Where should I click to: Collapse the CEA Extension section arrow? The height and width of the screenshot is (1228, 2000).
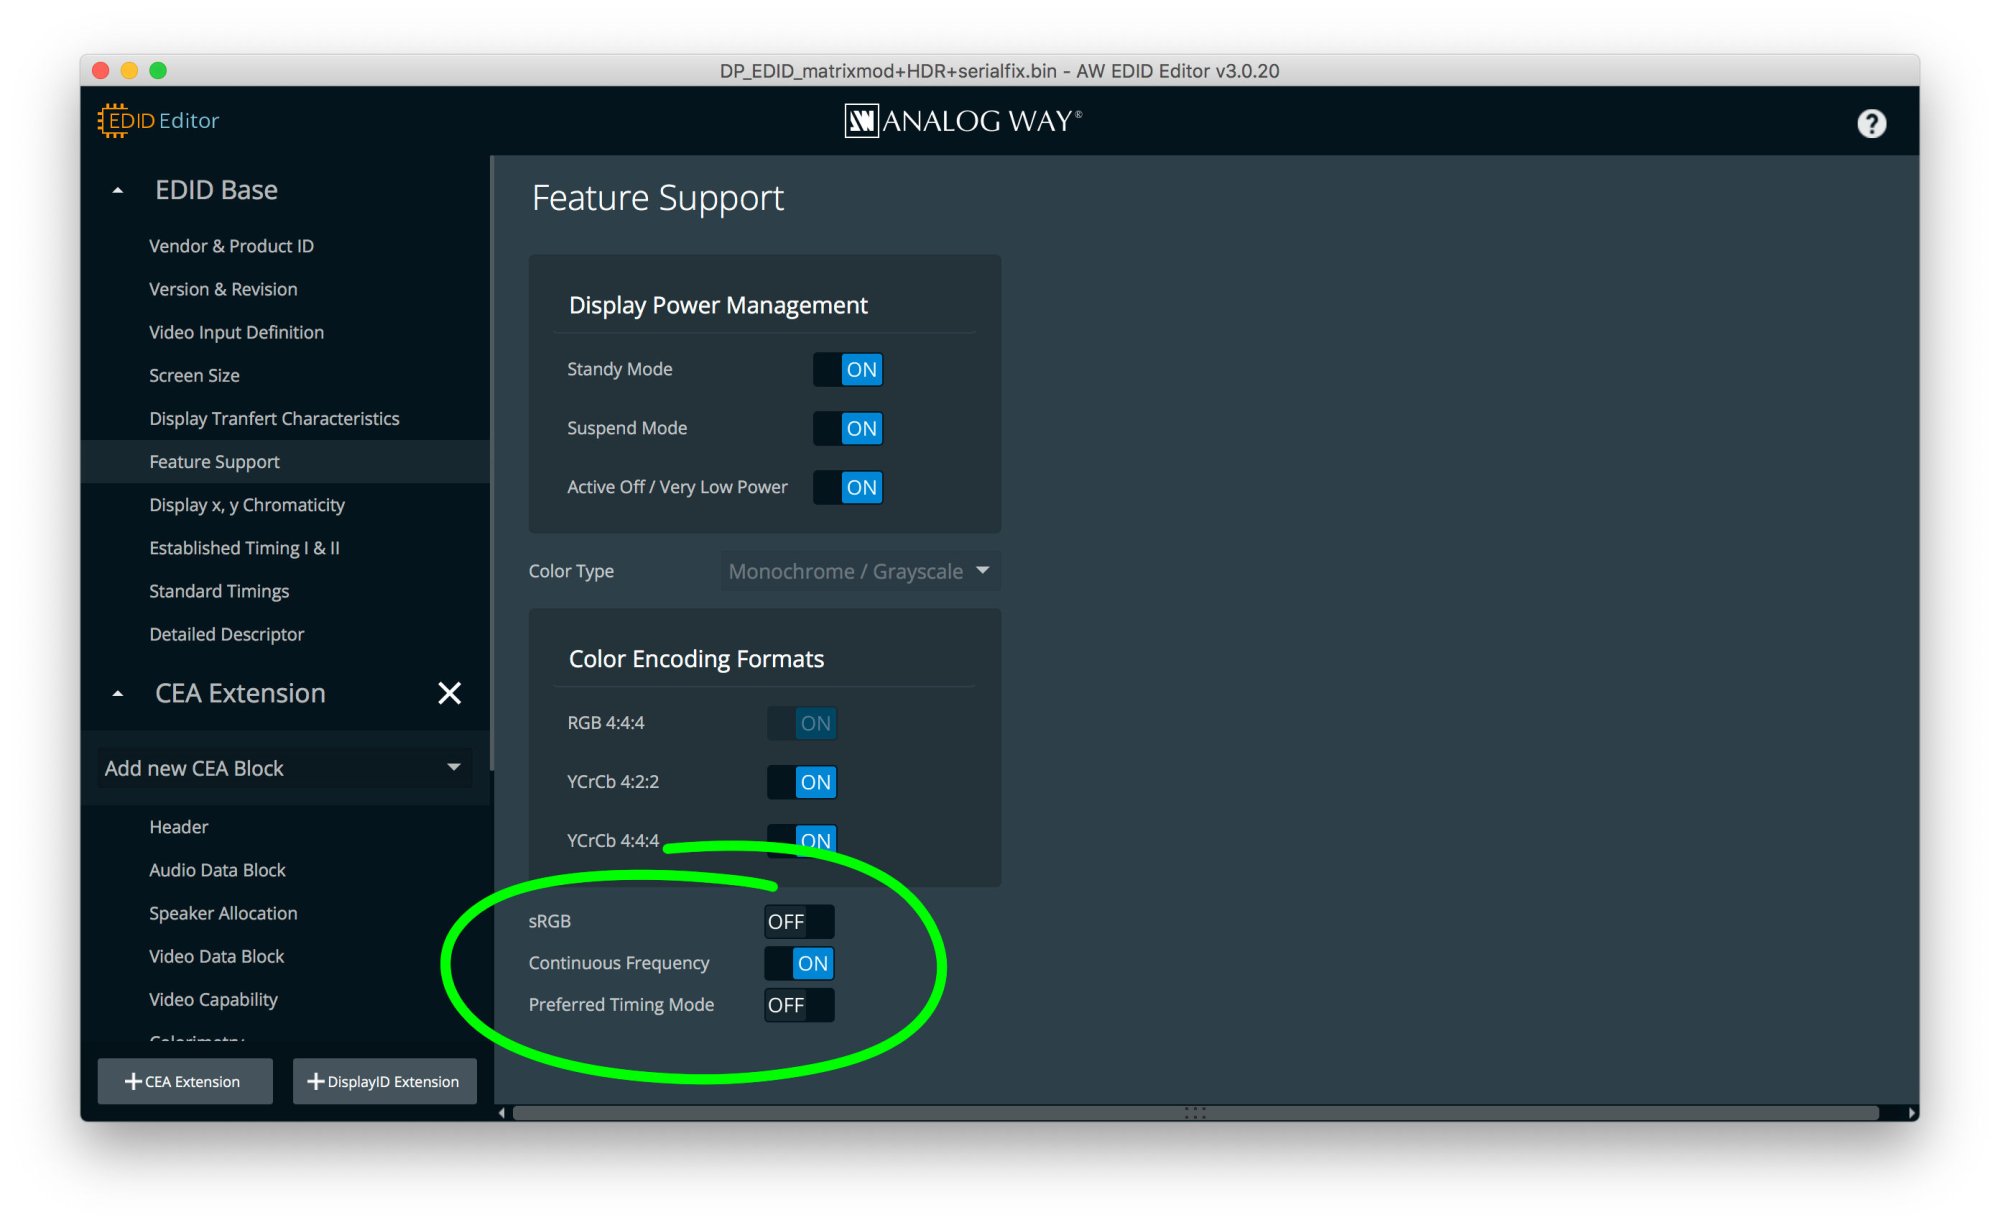click(x=118, y=693)
